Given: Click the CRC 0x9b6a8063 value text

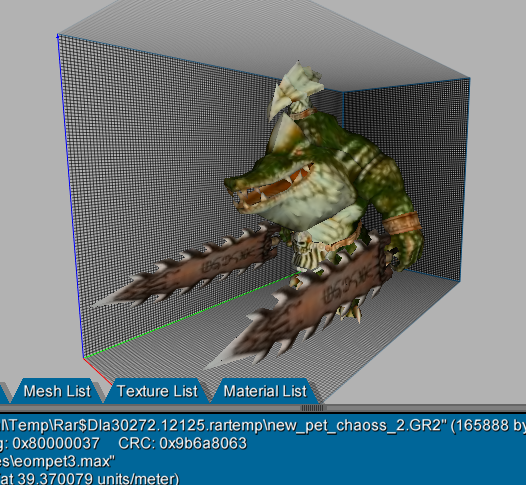Looking at the screenshot, I should click(182, 443).
